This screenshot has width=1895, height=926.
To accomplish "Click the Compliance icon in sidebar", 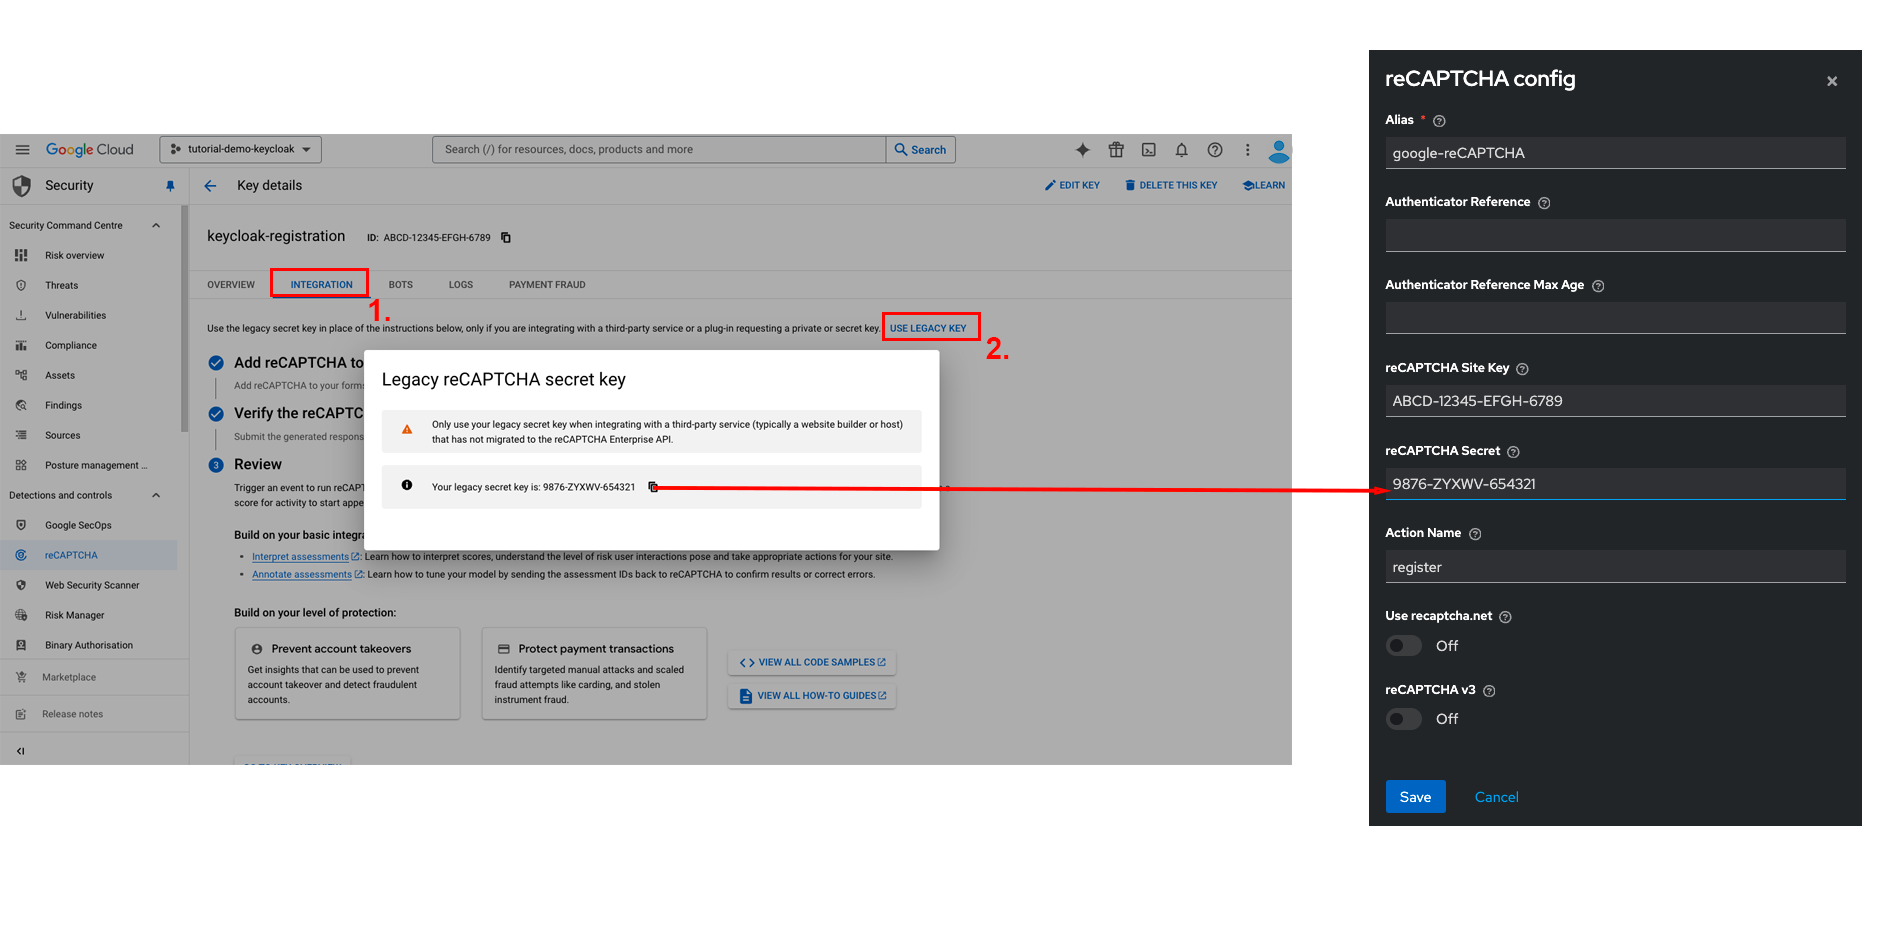I will tap(21, 345).
